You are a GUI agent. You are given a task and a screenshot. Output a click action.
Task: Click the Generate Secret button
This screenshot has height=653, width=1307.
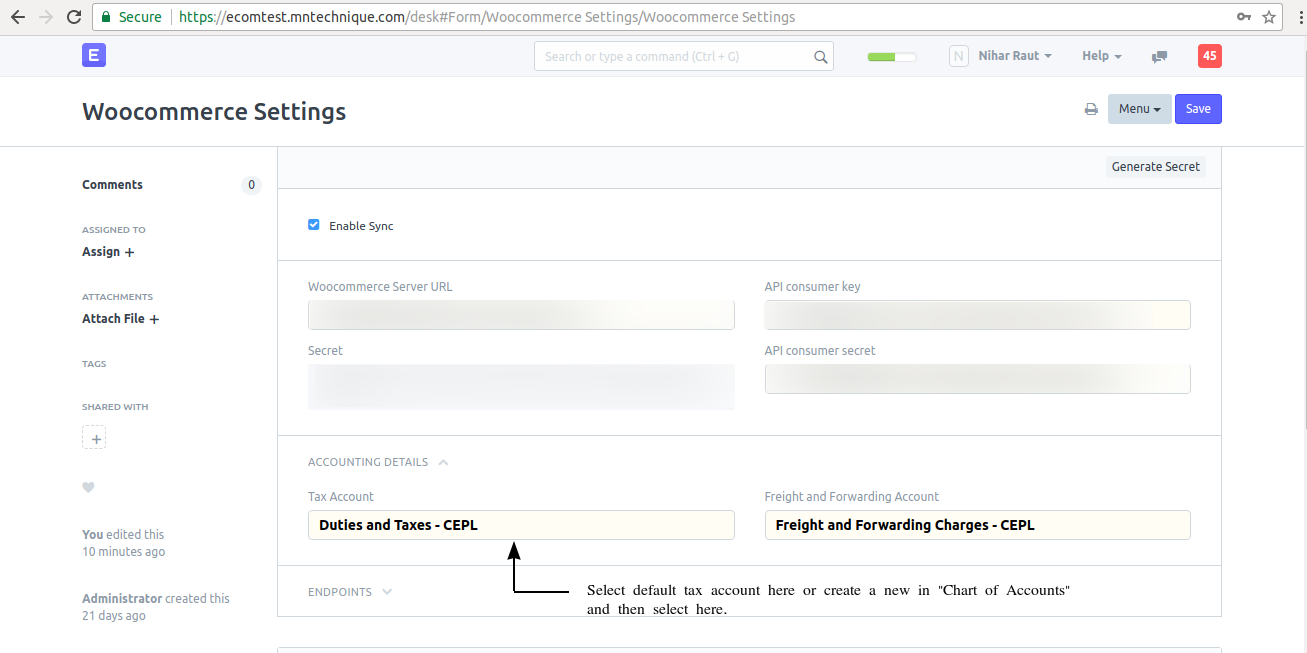click(1156, 167)
